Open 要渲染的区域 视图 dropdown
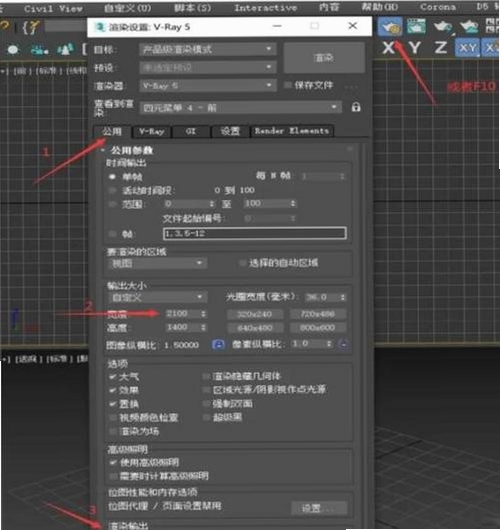The width and height of the screenshot is (500, 530). point(157,263)
